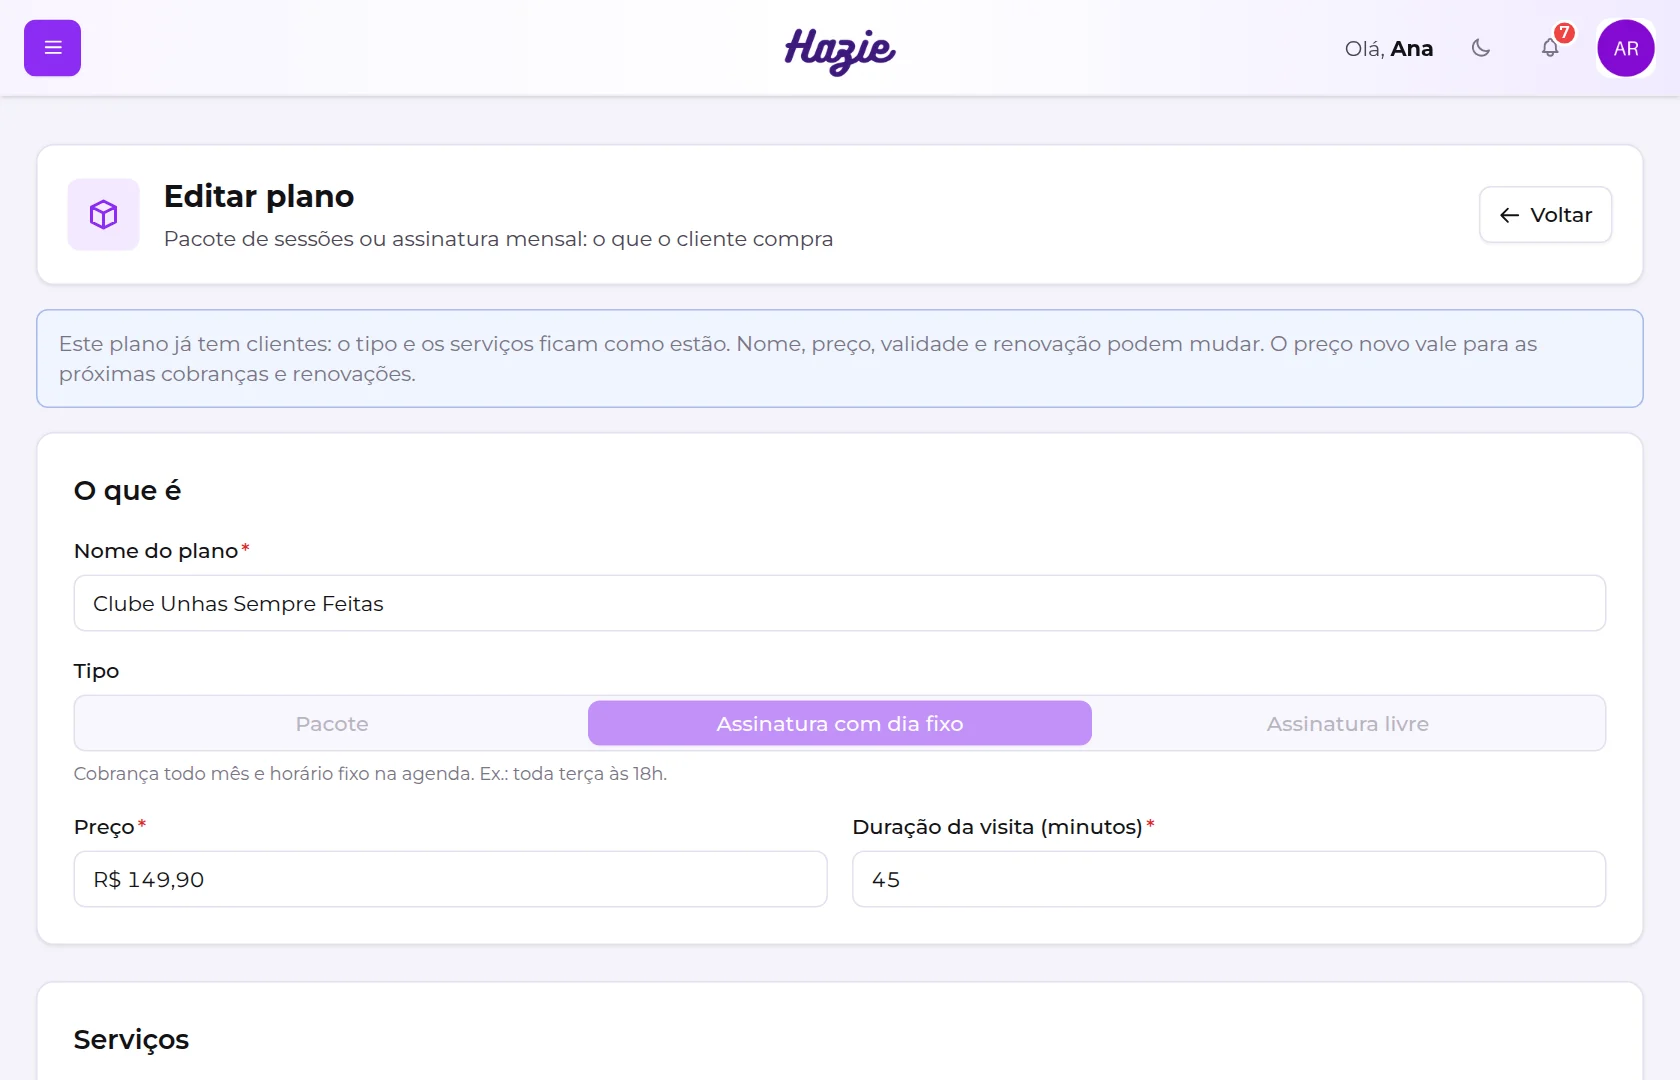Open notifications bell with 7 badge
The height and width of the screenshot is (1080, 1680).
click(1550, 48)
